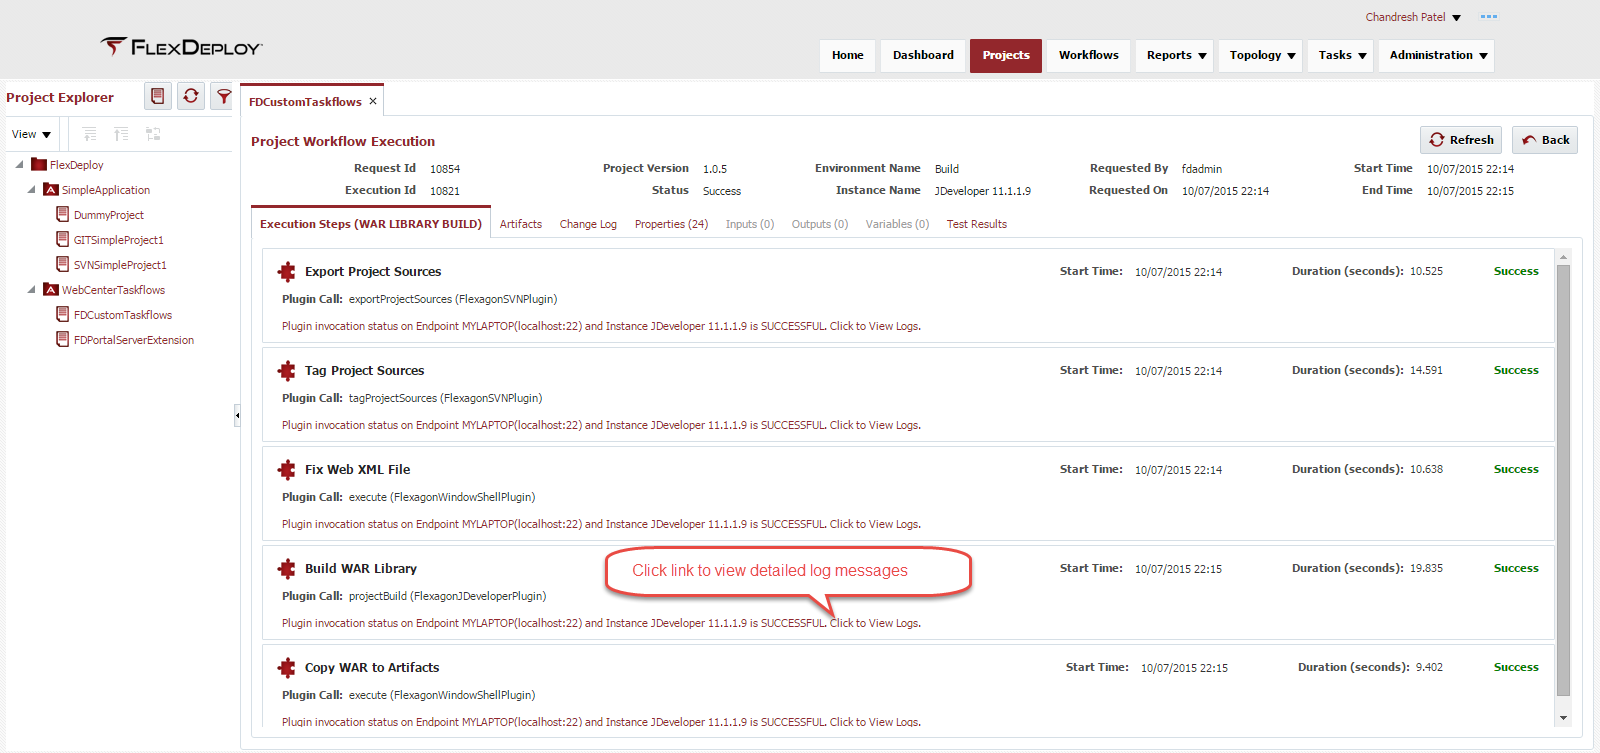The image size is (1600, 753).
Task: Click the Inputs (0) tab
Action: tap(750, 224)
